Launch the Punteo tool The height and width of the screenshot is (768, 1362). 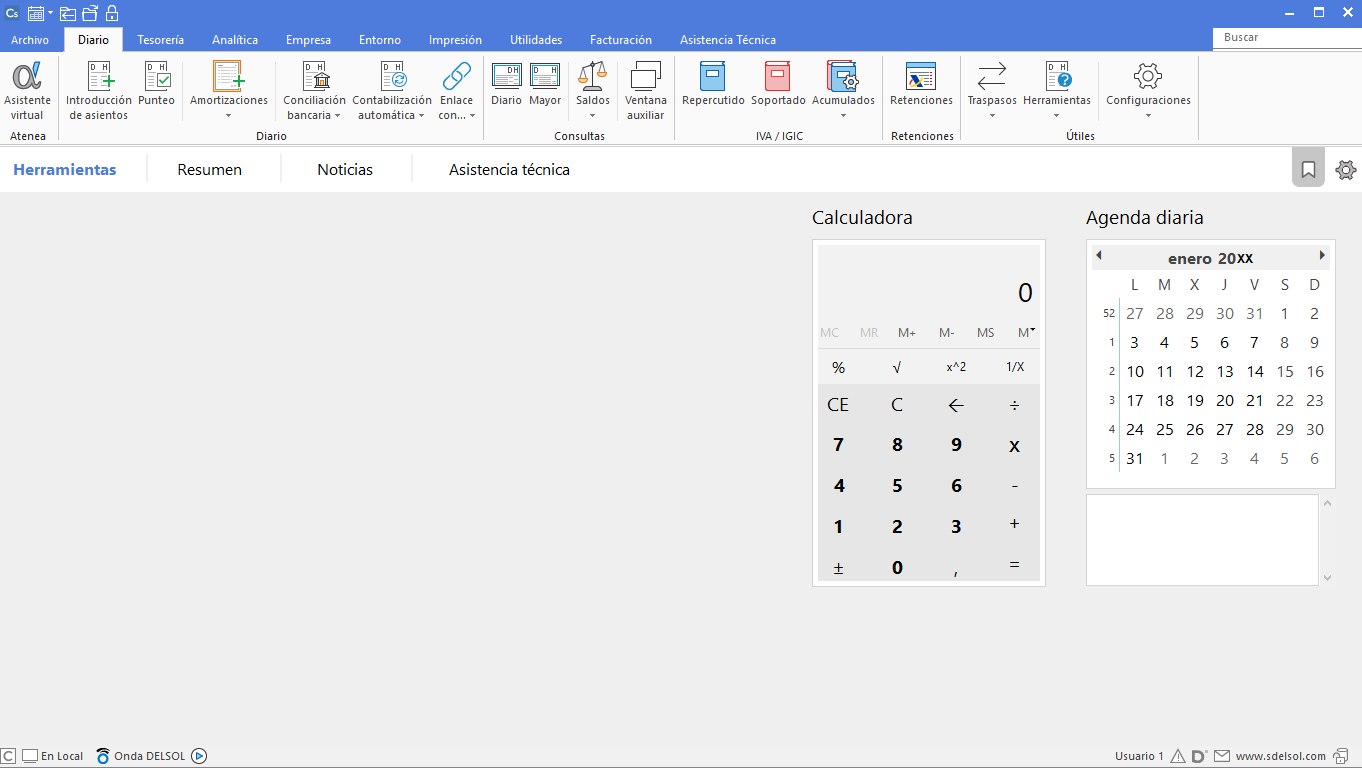(156, 84)
